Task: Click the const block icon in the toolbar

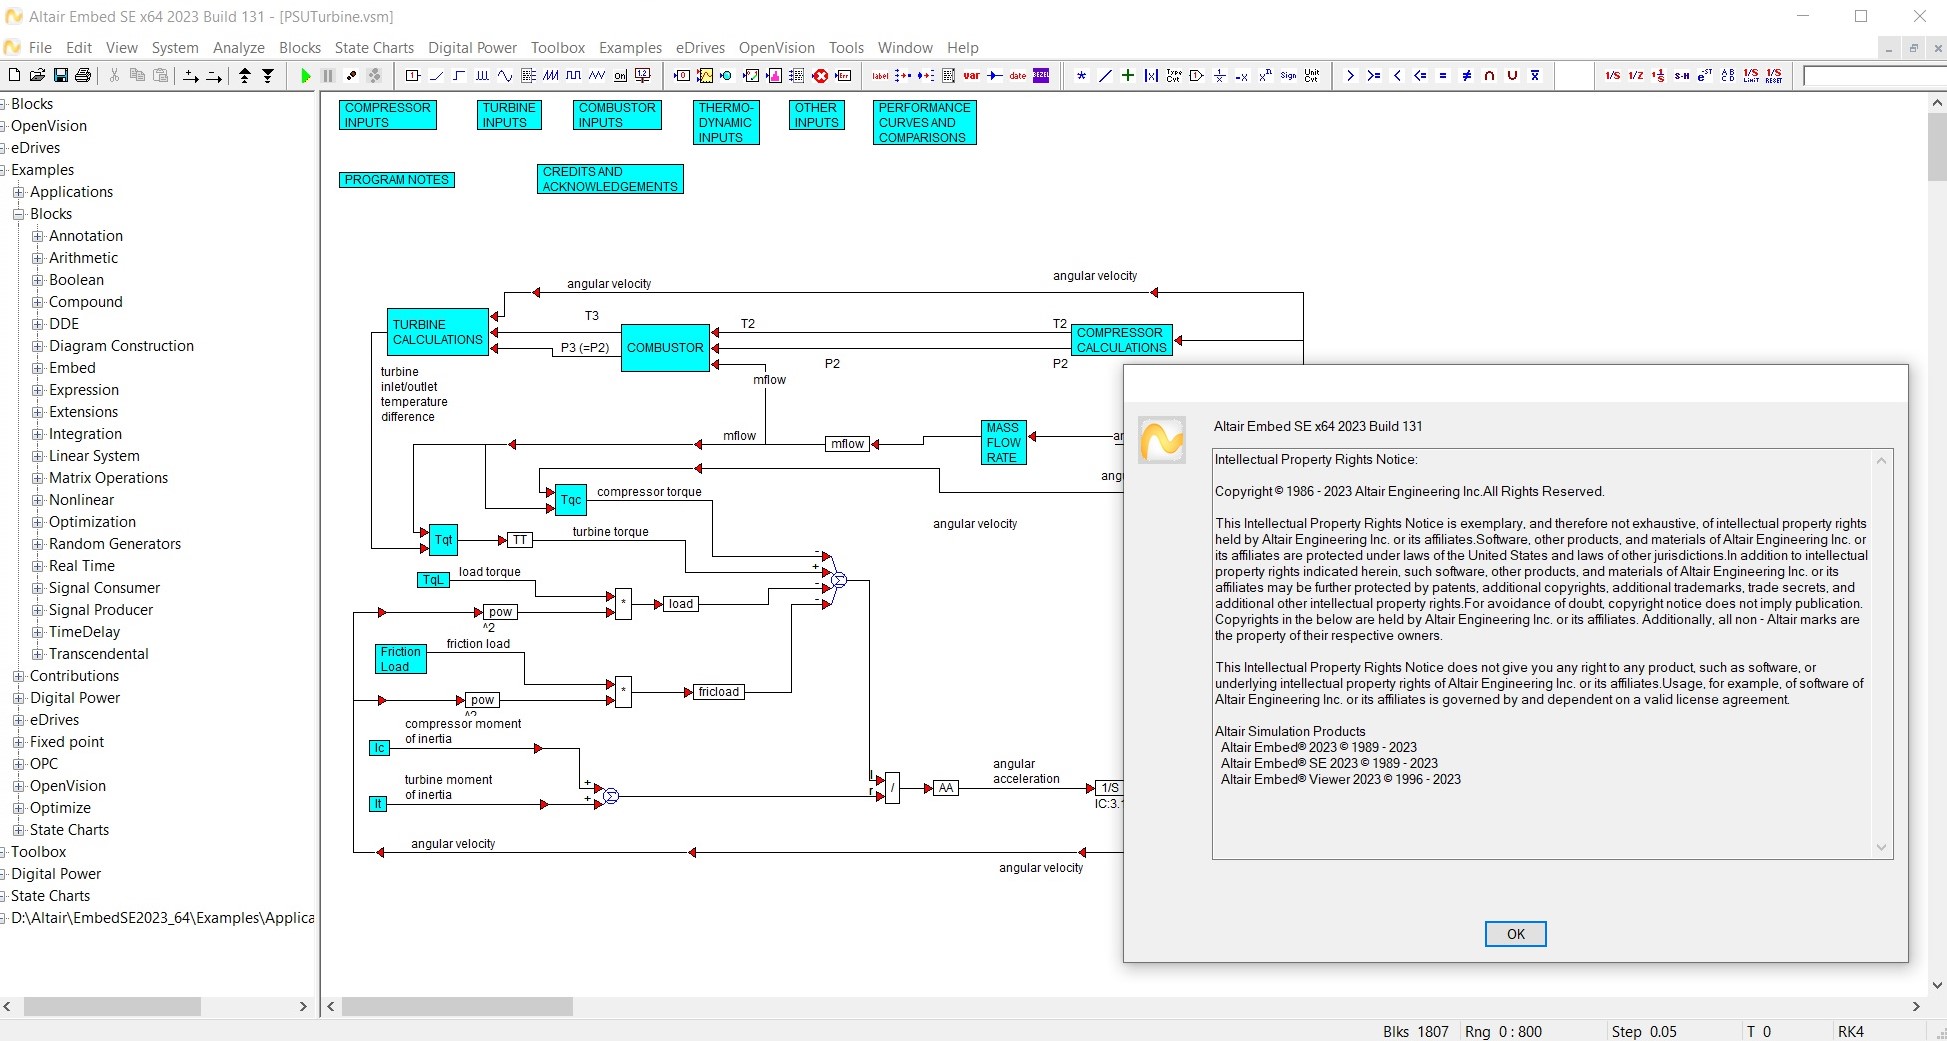Action: [x=413, y=75]
